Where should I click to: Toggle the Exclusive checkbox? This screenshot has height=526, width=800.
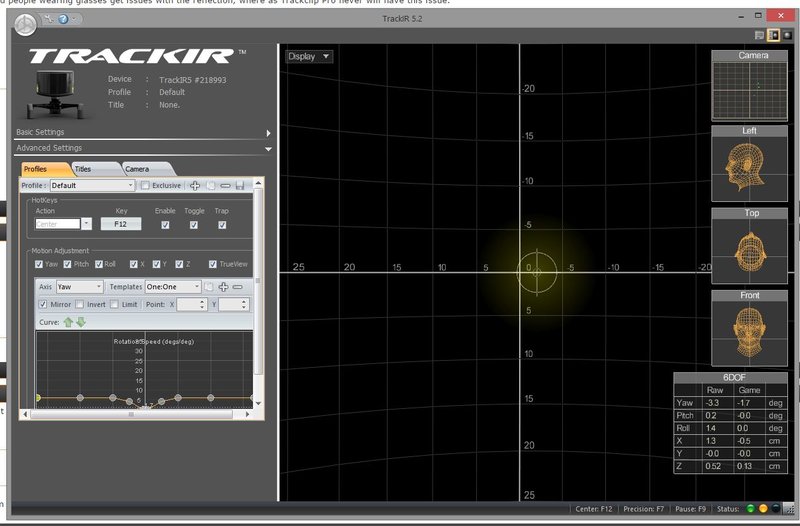145,186
